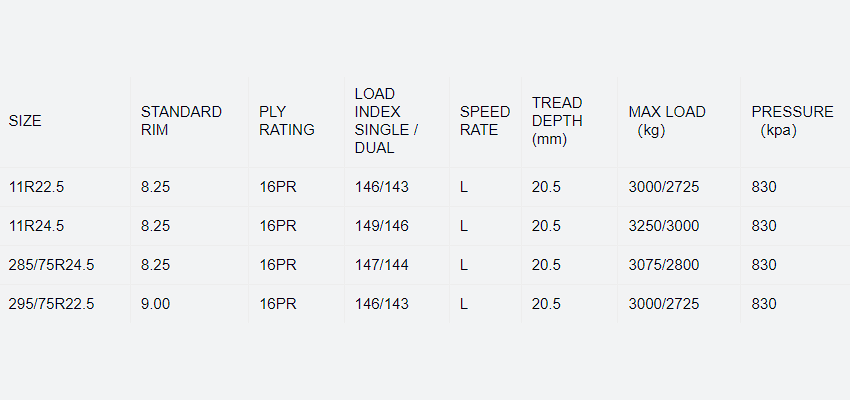Click speed rate L in 11R24.5 row

pyautogui.click(x=464, y=226)
